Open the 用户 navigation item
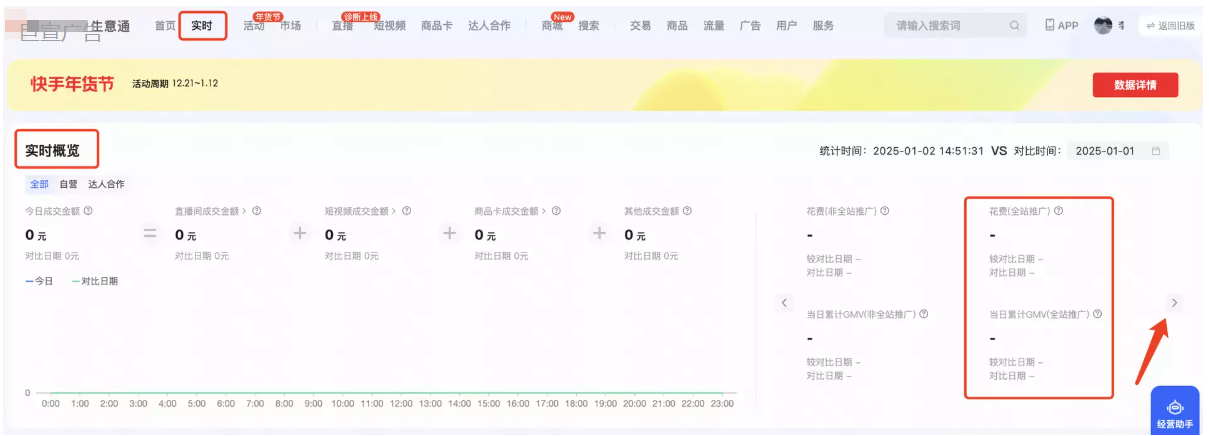 coord(787,26)
